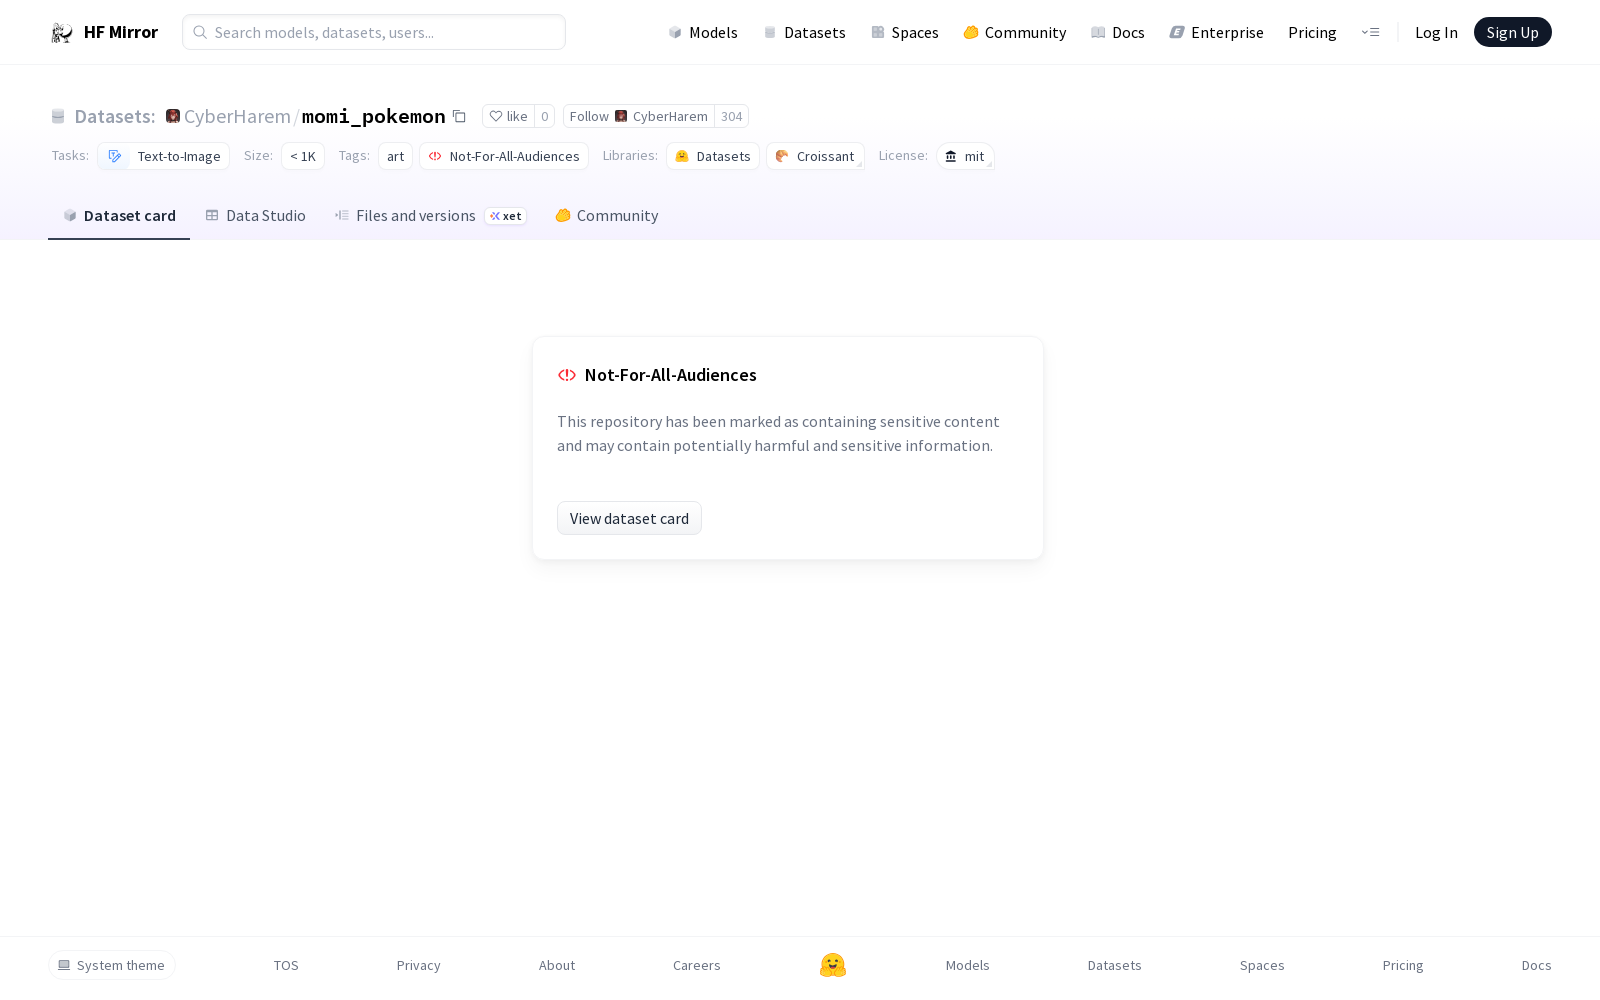Click the Datasets library tag

[x=713, y=156]
